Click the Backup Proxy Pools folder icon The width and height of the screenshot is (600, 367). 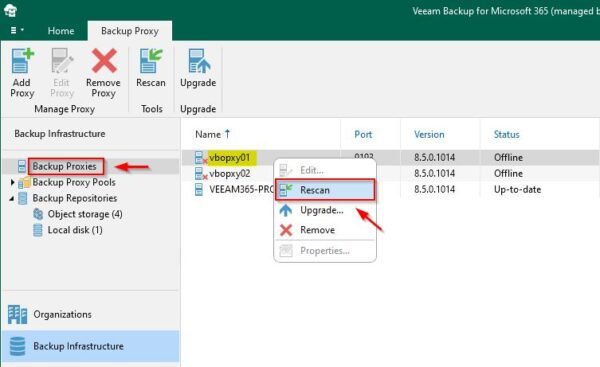coord(24,183)
